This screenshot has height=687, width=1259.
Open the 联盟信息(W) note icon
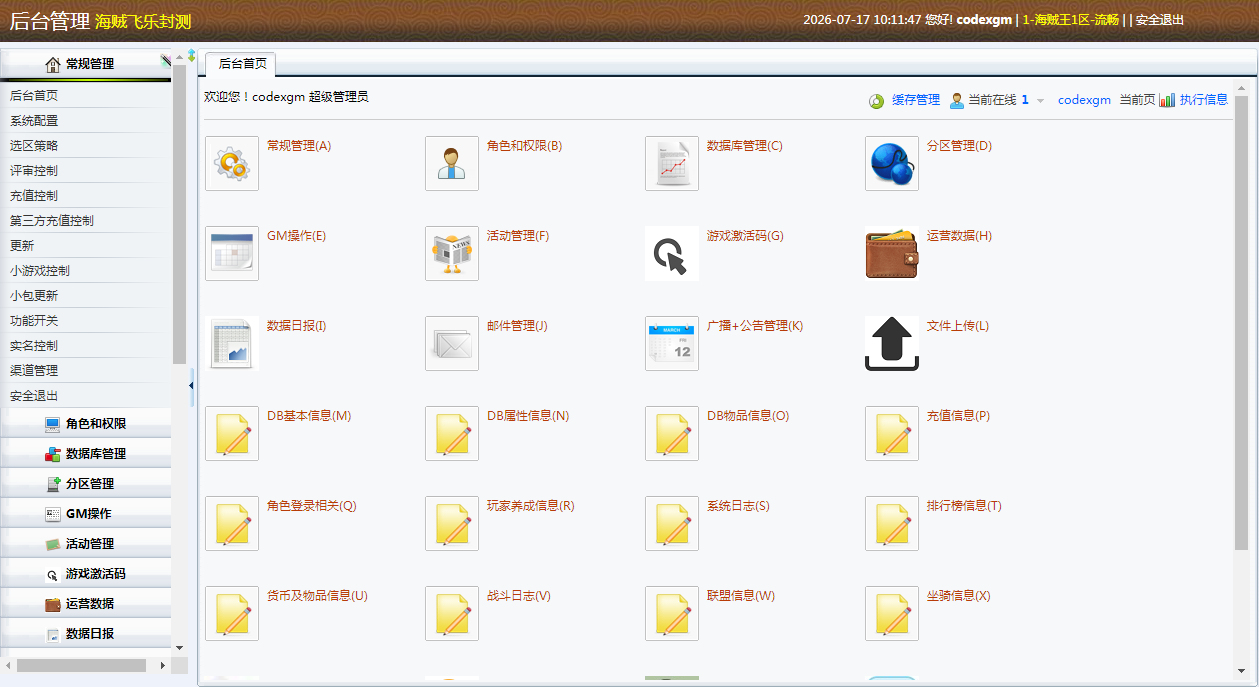pos(672,613)
